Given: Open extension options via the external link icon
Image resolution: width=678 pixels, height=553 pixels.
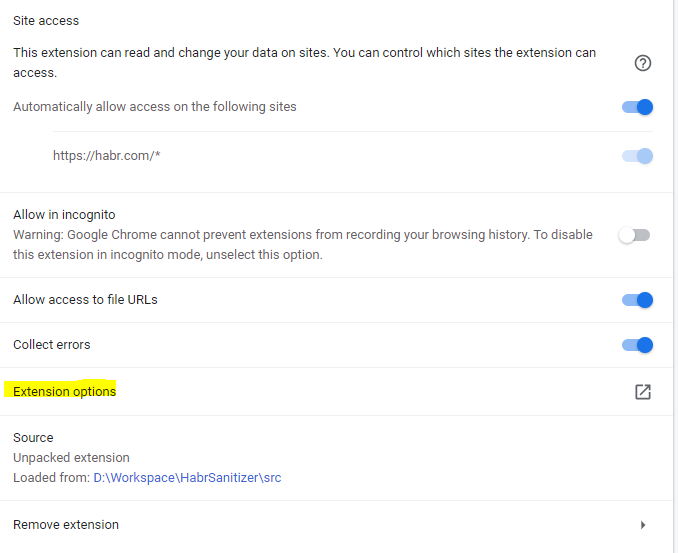Looking at the screenshot, I should [643, 392].
